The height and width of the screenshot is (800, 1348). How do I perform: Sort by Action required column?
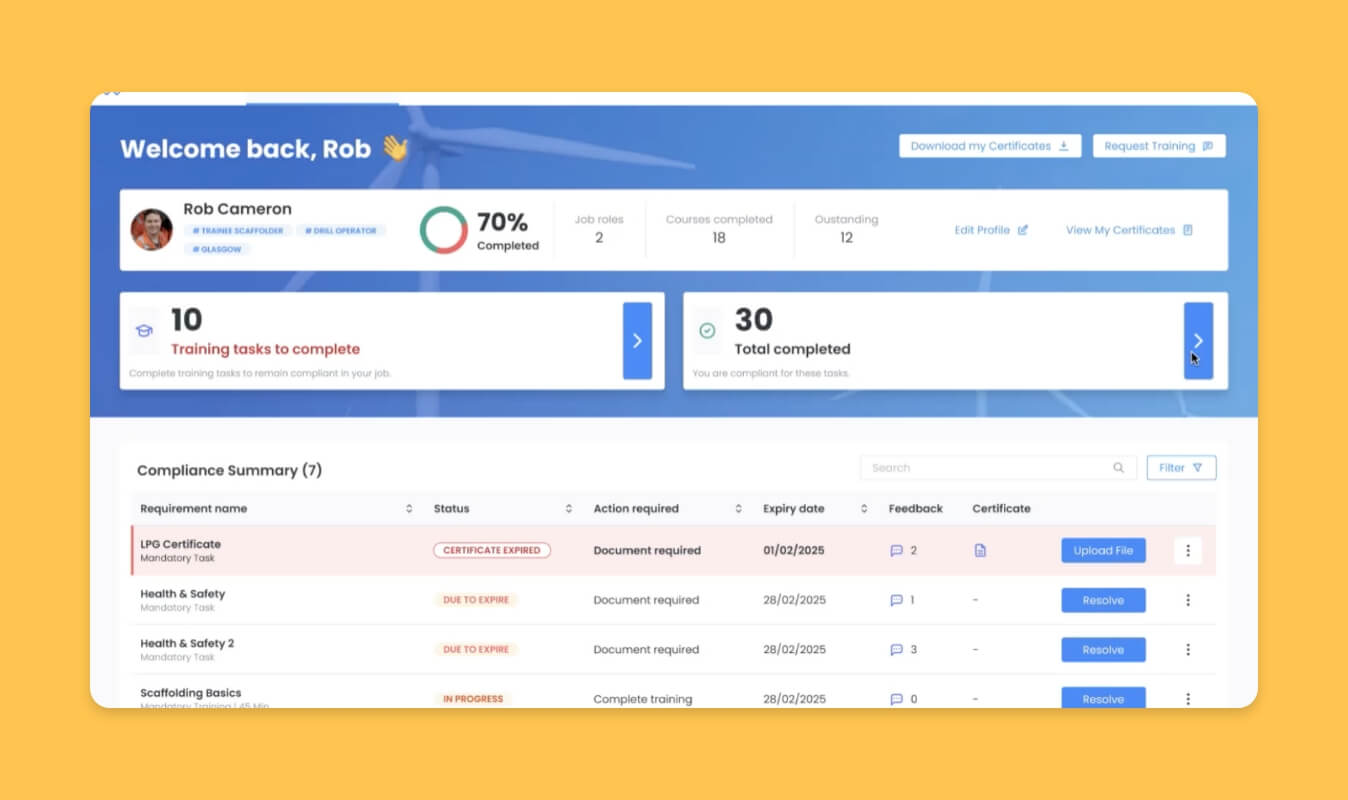click(x=739, y=509)
